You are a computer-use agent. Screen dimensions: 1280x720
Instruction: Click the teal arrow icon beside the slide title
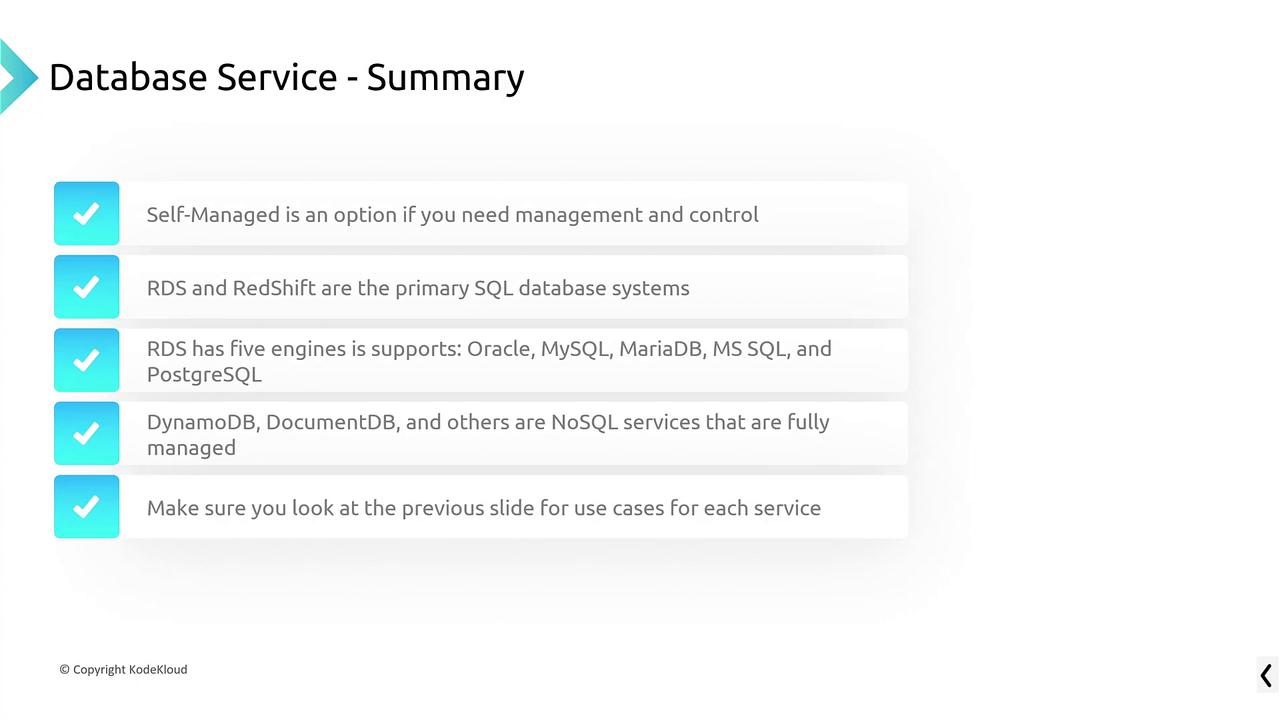tap(18, 76)
